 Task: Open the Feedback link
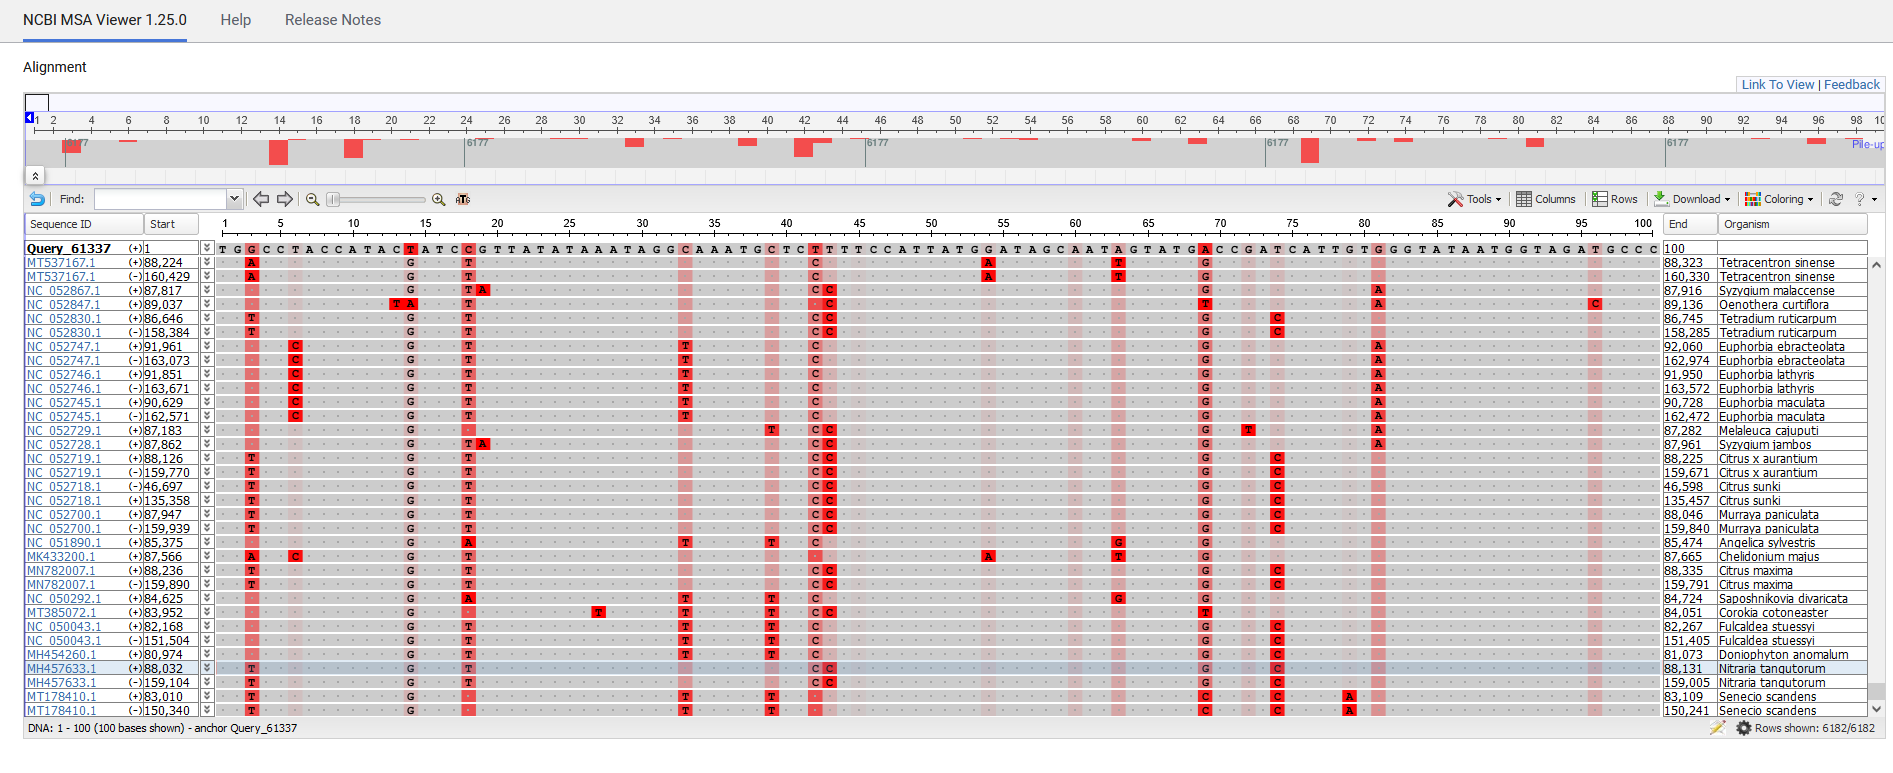1851,85
